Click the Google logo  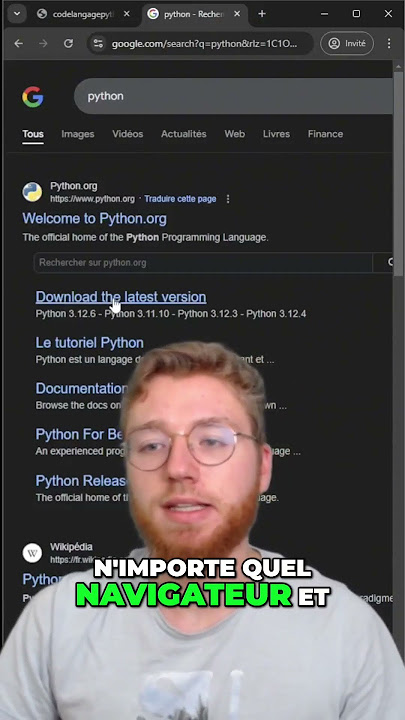tap(33, 97)
